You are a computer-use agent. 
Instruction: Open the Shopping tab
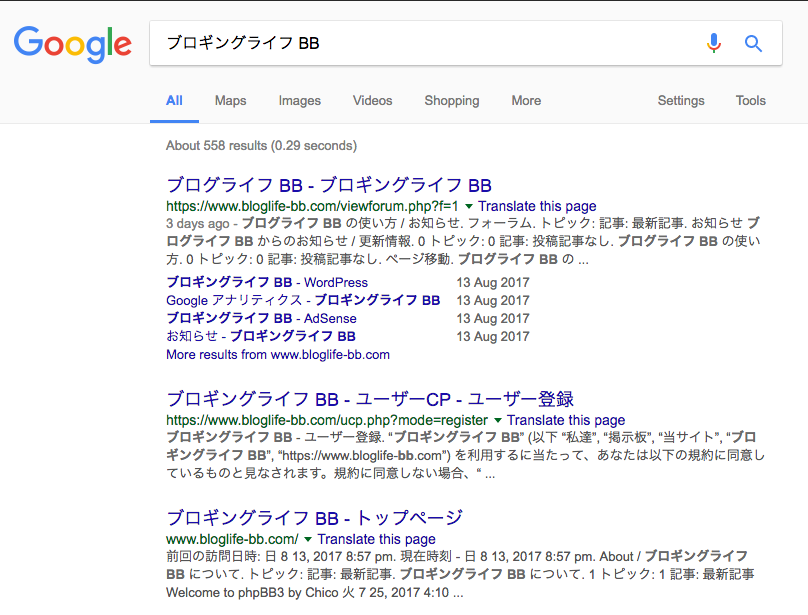point(452,101)
